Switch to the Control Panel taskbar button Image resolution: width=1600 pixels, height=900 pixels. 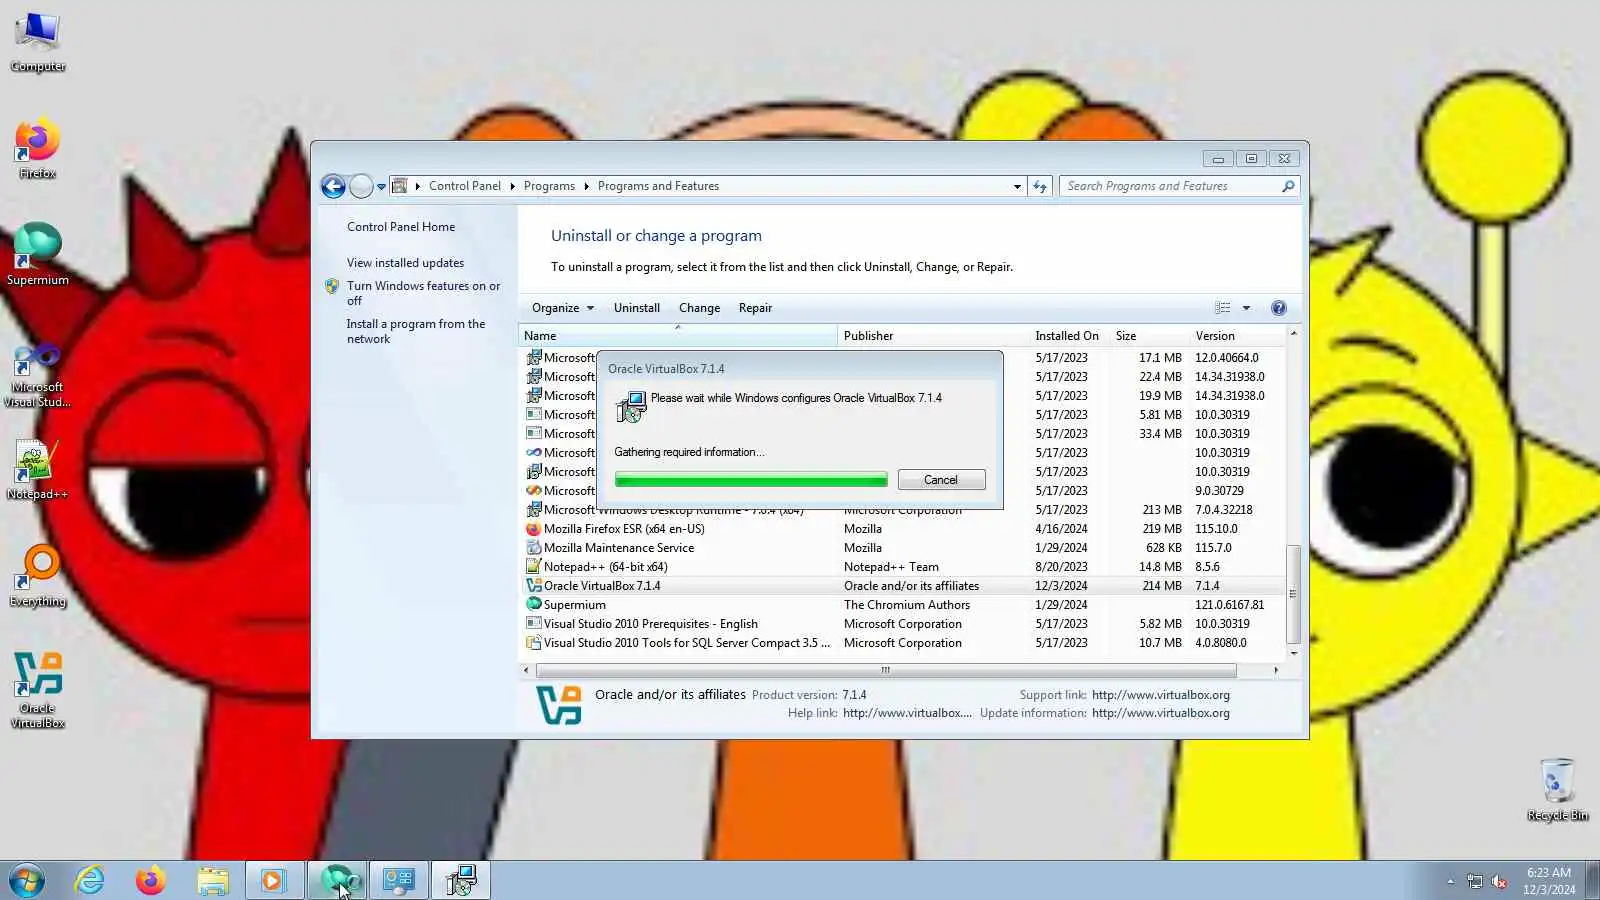399,881
